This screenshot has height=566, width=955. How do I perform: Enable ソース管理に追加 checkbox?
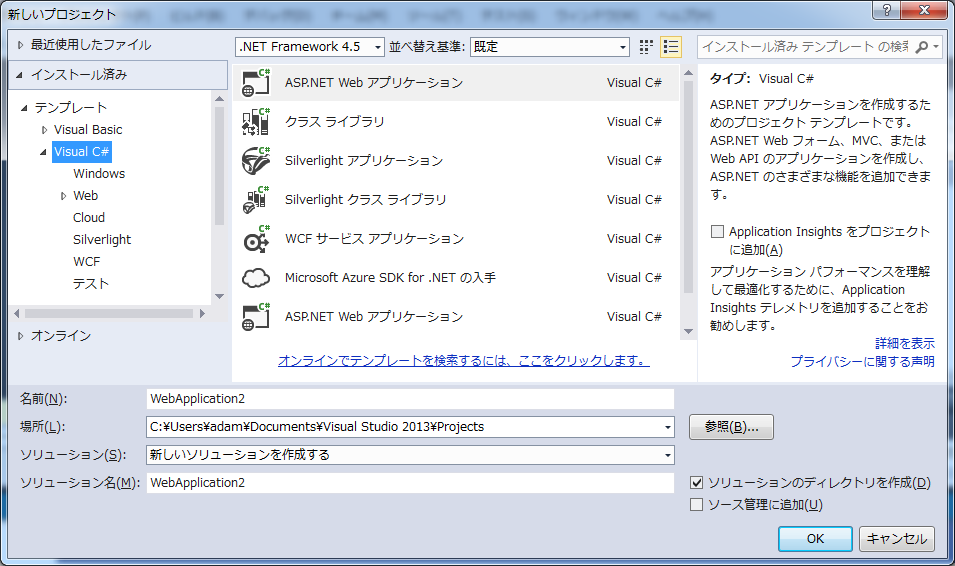(696, 504)
